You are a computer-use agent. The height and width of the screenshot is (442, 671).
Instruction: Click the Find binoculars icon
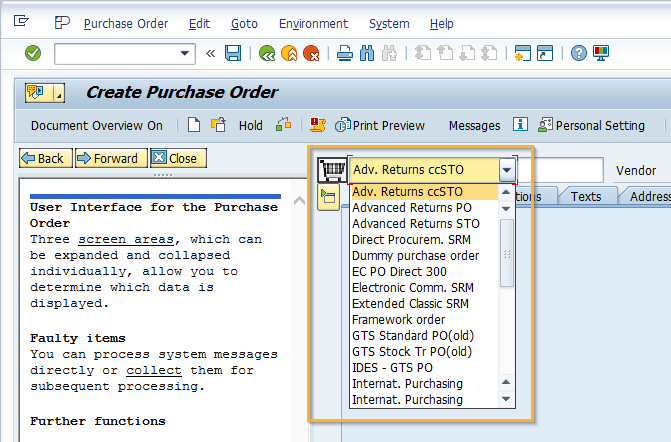tap(366, 53)
